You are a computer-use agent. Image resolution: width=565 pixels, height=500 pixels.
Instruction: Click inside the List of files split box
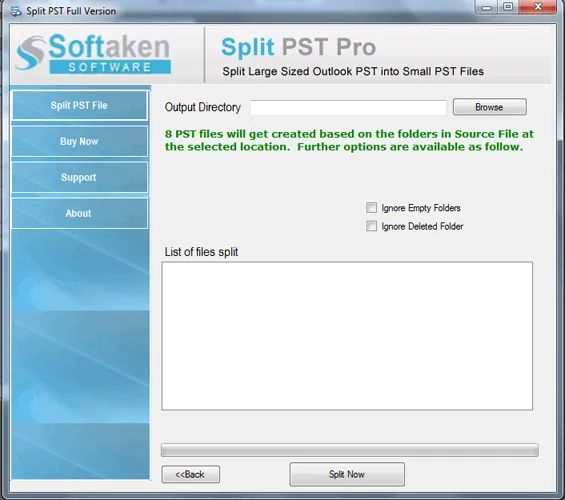pos(347,336)
